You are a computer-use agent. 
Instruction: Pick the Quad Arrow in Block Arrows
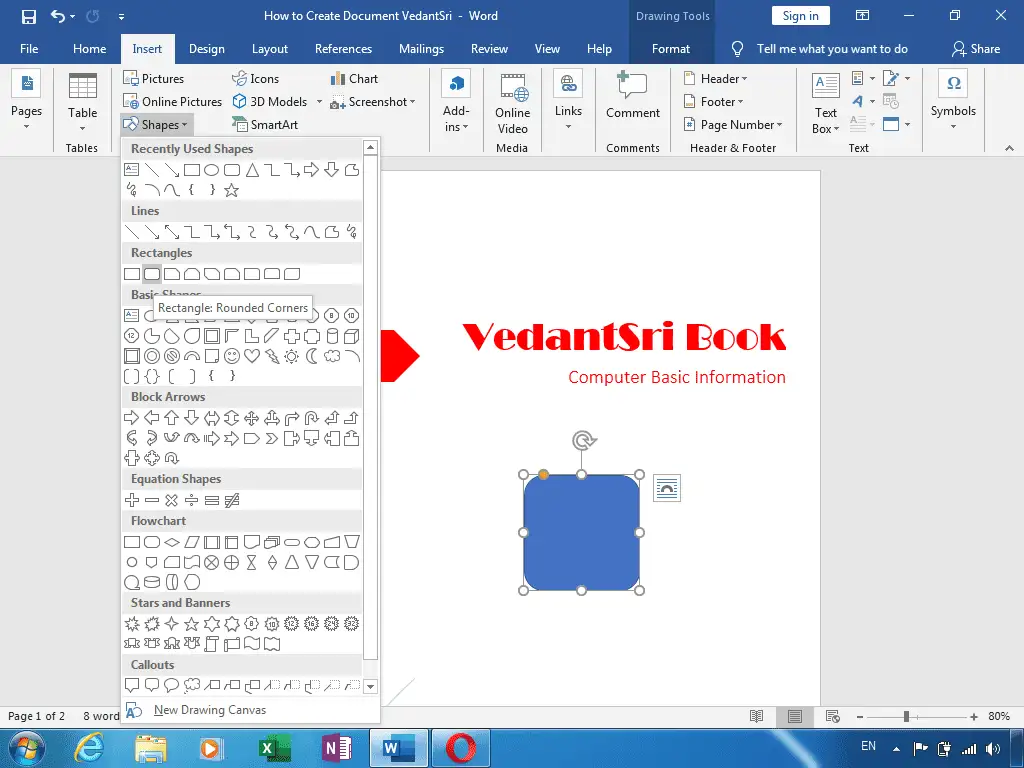point(252,418)
